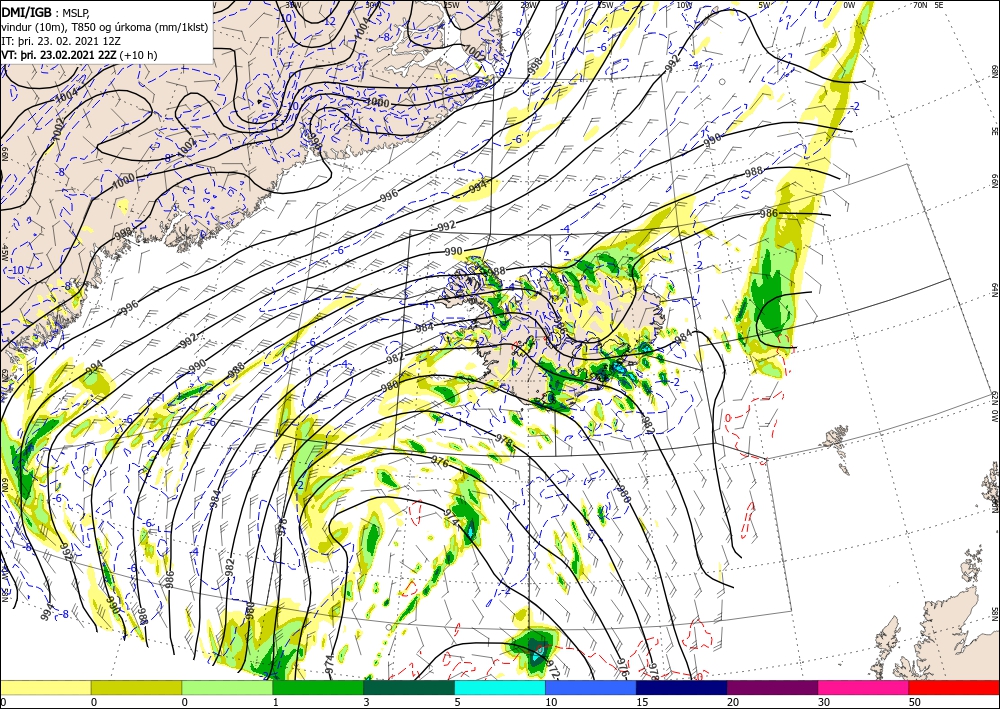Click the legend value label "3"
1000x709 pixels.
tap(367, 702)
